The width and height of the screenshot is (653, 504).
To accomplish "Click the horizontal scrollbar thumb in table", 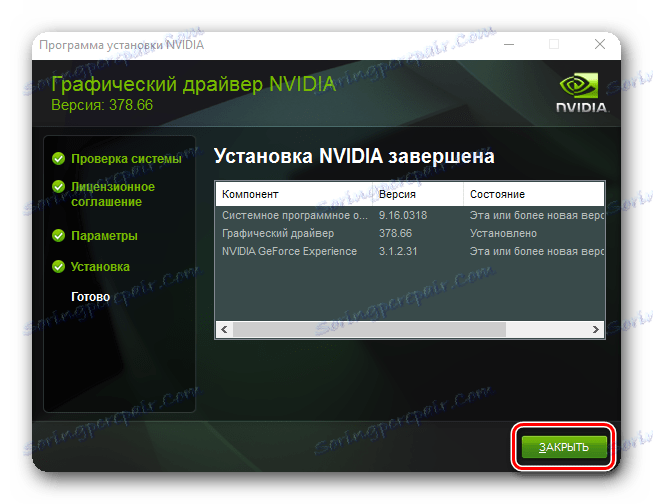I will tap(369, 329).
